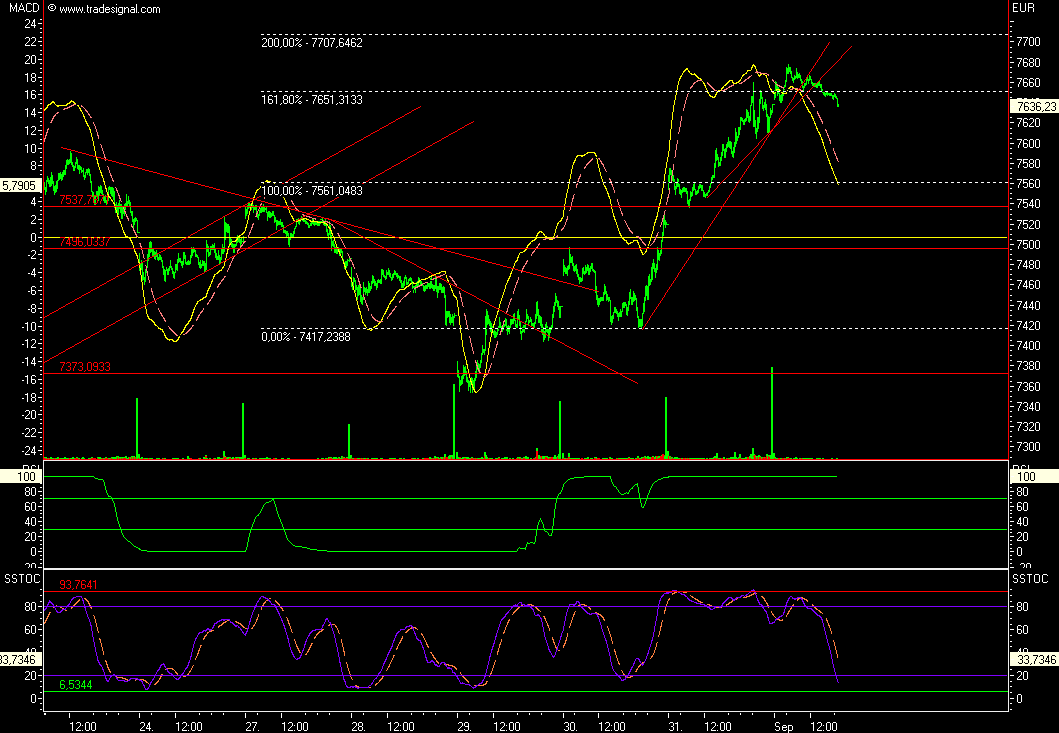Screen dimensions: 1059x733
Task: Click the 24. date on time axis
Action: [x=146, y=727]
